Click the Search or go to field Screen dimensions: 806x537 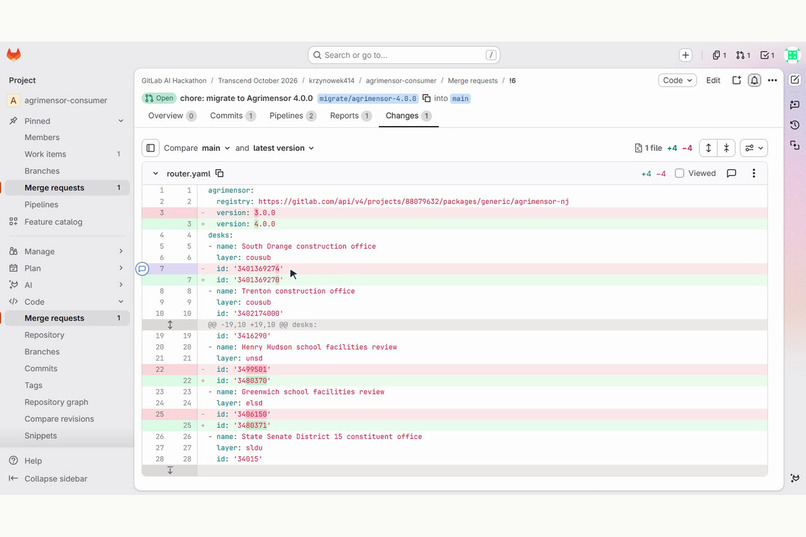404,55
